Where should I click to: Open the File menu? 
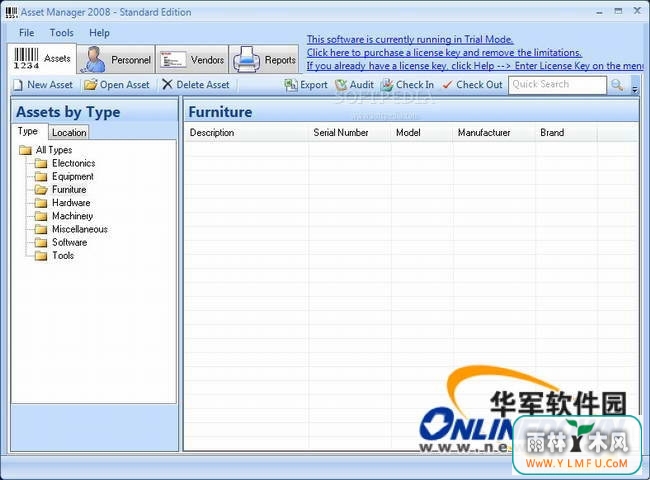(x=27, y=33)
